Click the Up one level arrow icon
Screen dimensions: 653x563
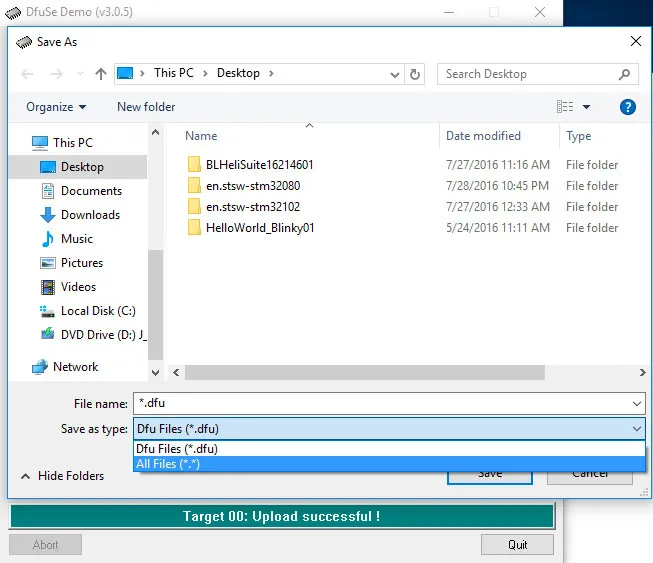100,74
